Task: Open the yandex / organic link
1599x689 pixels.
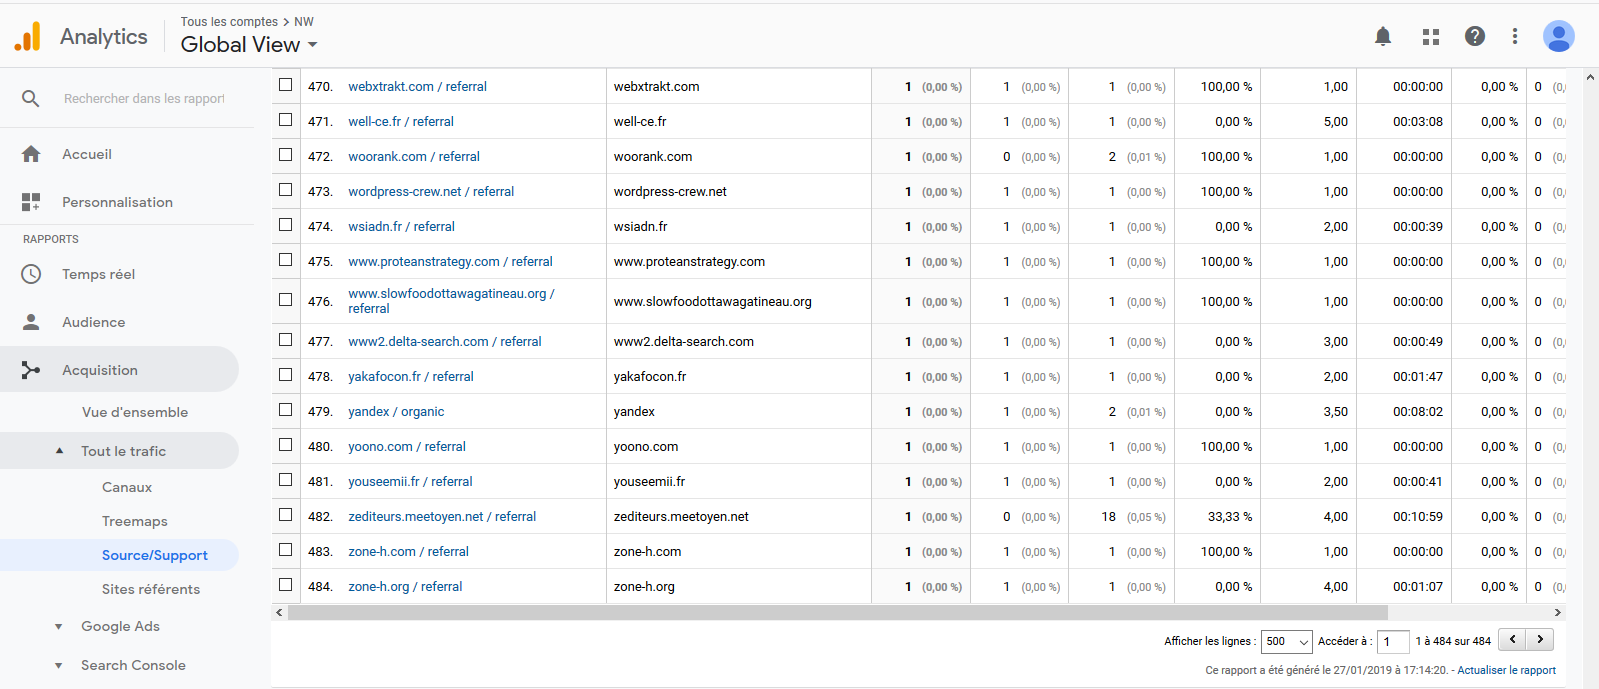Action: (x=396, y=411)
